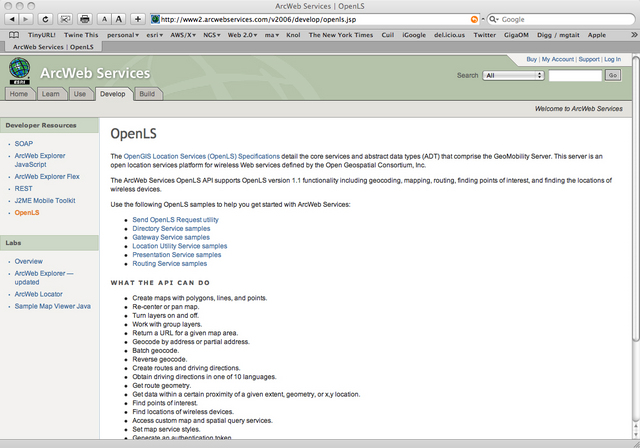Click in the site search text field
This screenshot has width=640, height=448.
(x=575, y=75)
